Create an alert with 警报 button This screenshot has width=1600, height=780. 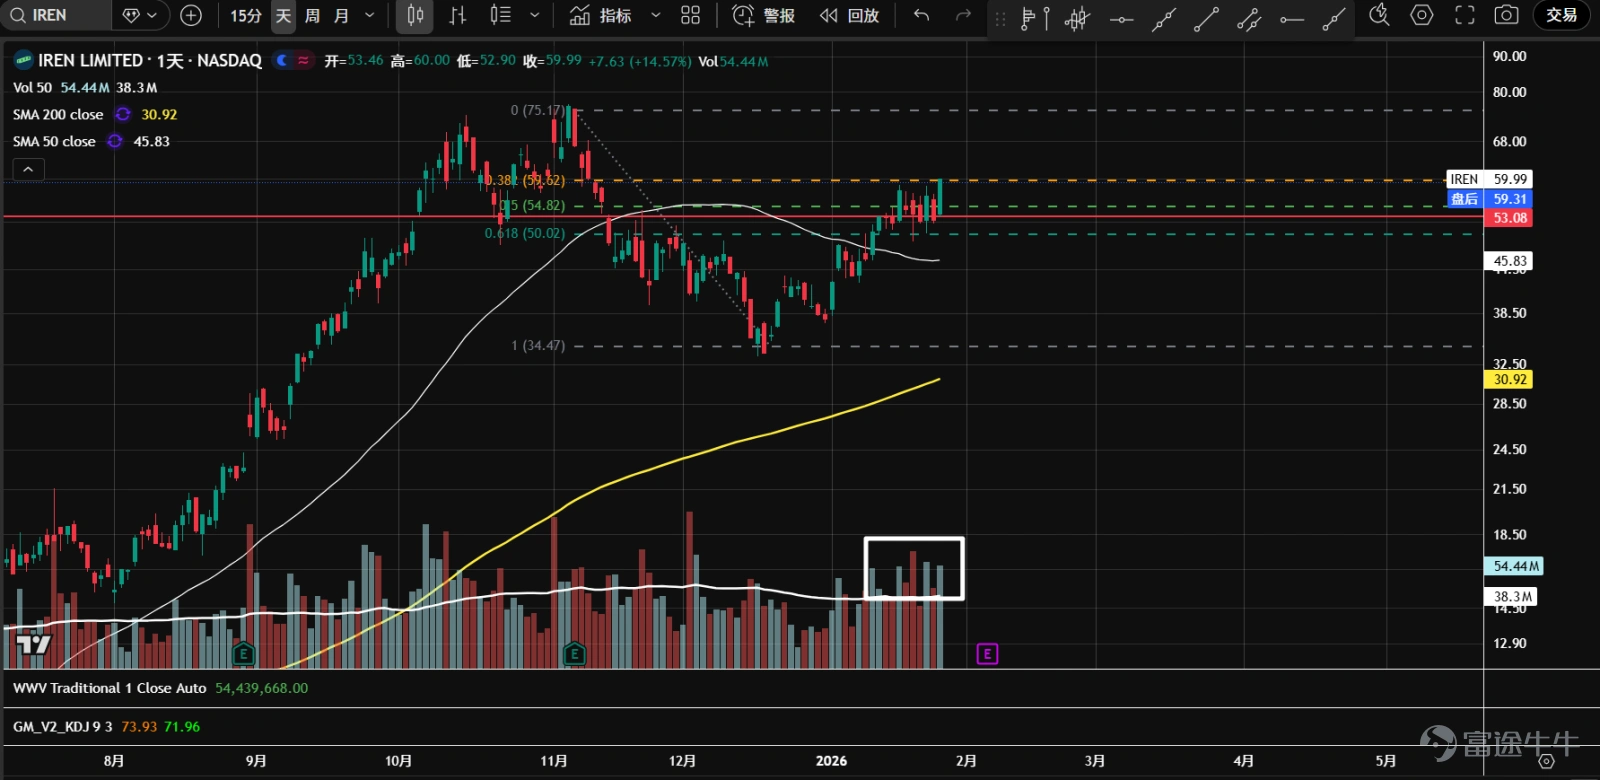tap(764, 15)
